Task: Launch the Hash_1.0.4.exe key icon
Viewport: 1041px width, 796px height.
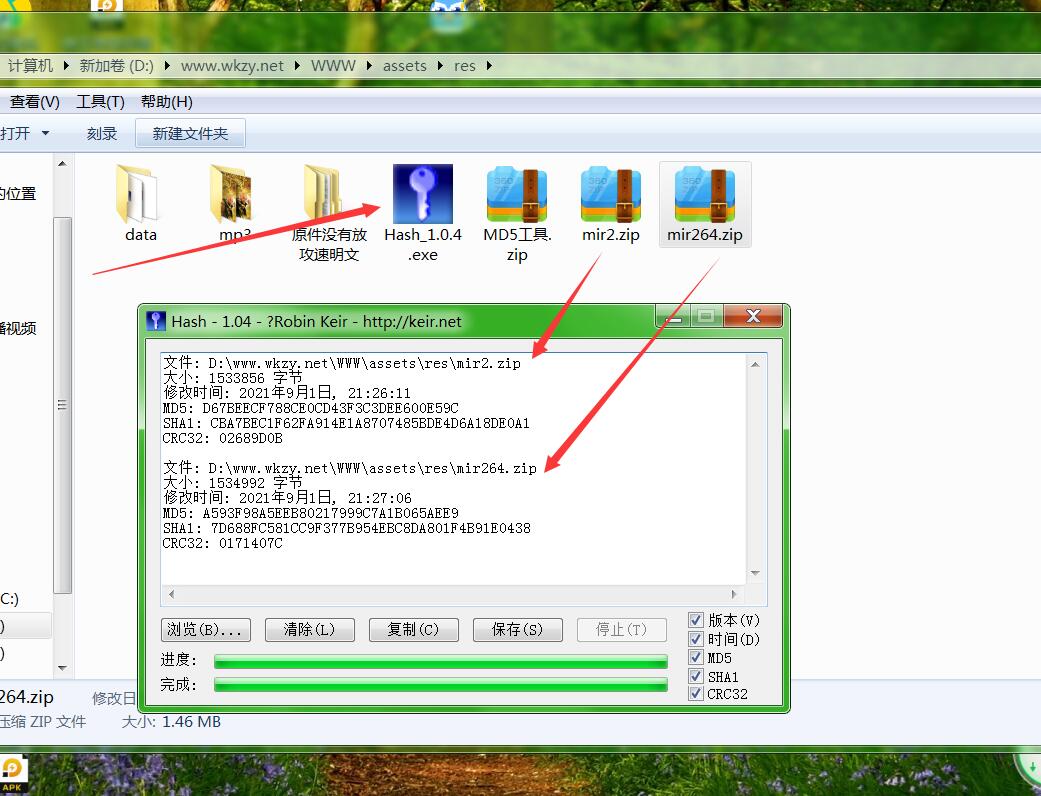Action: [x=423, y=195]
